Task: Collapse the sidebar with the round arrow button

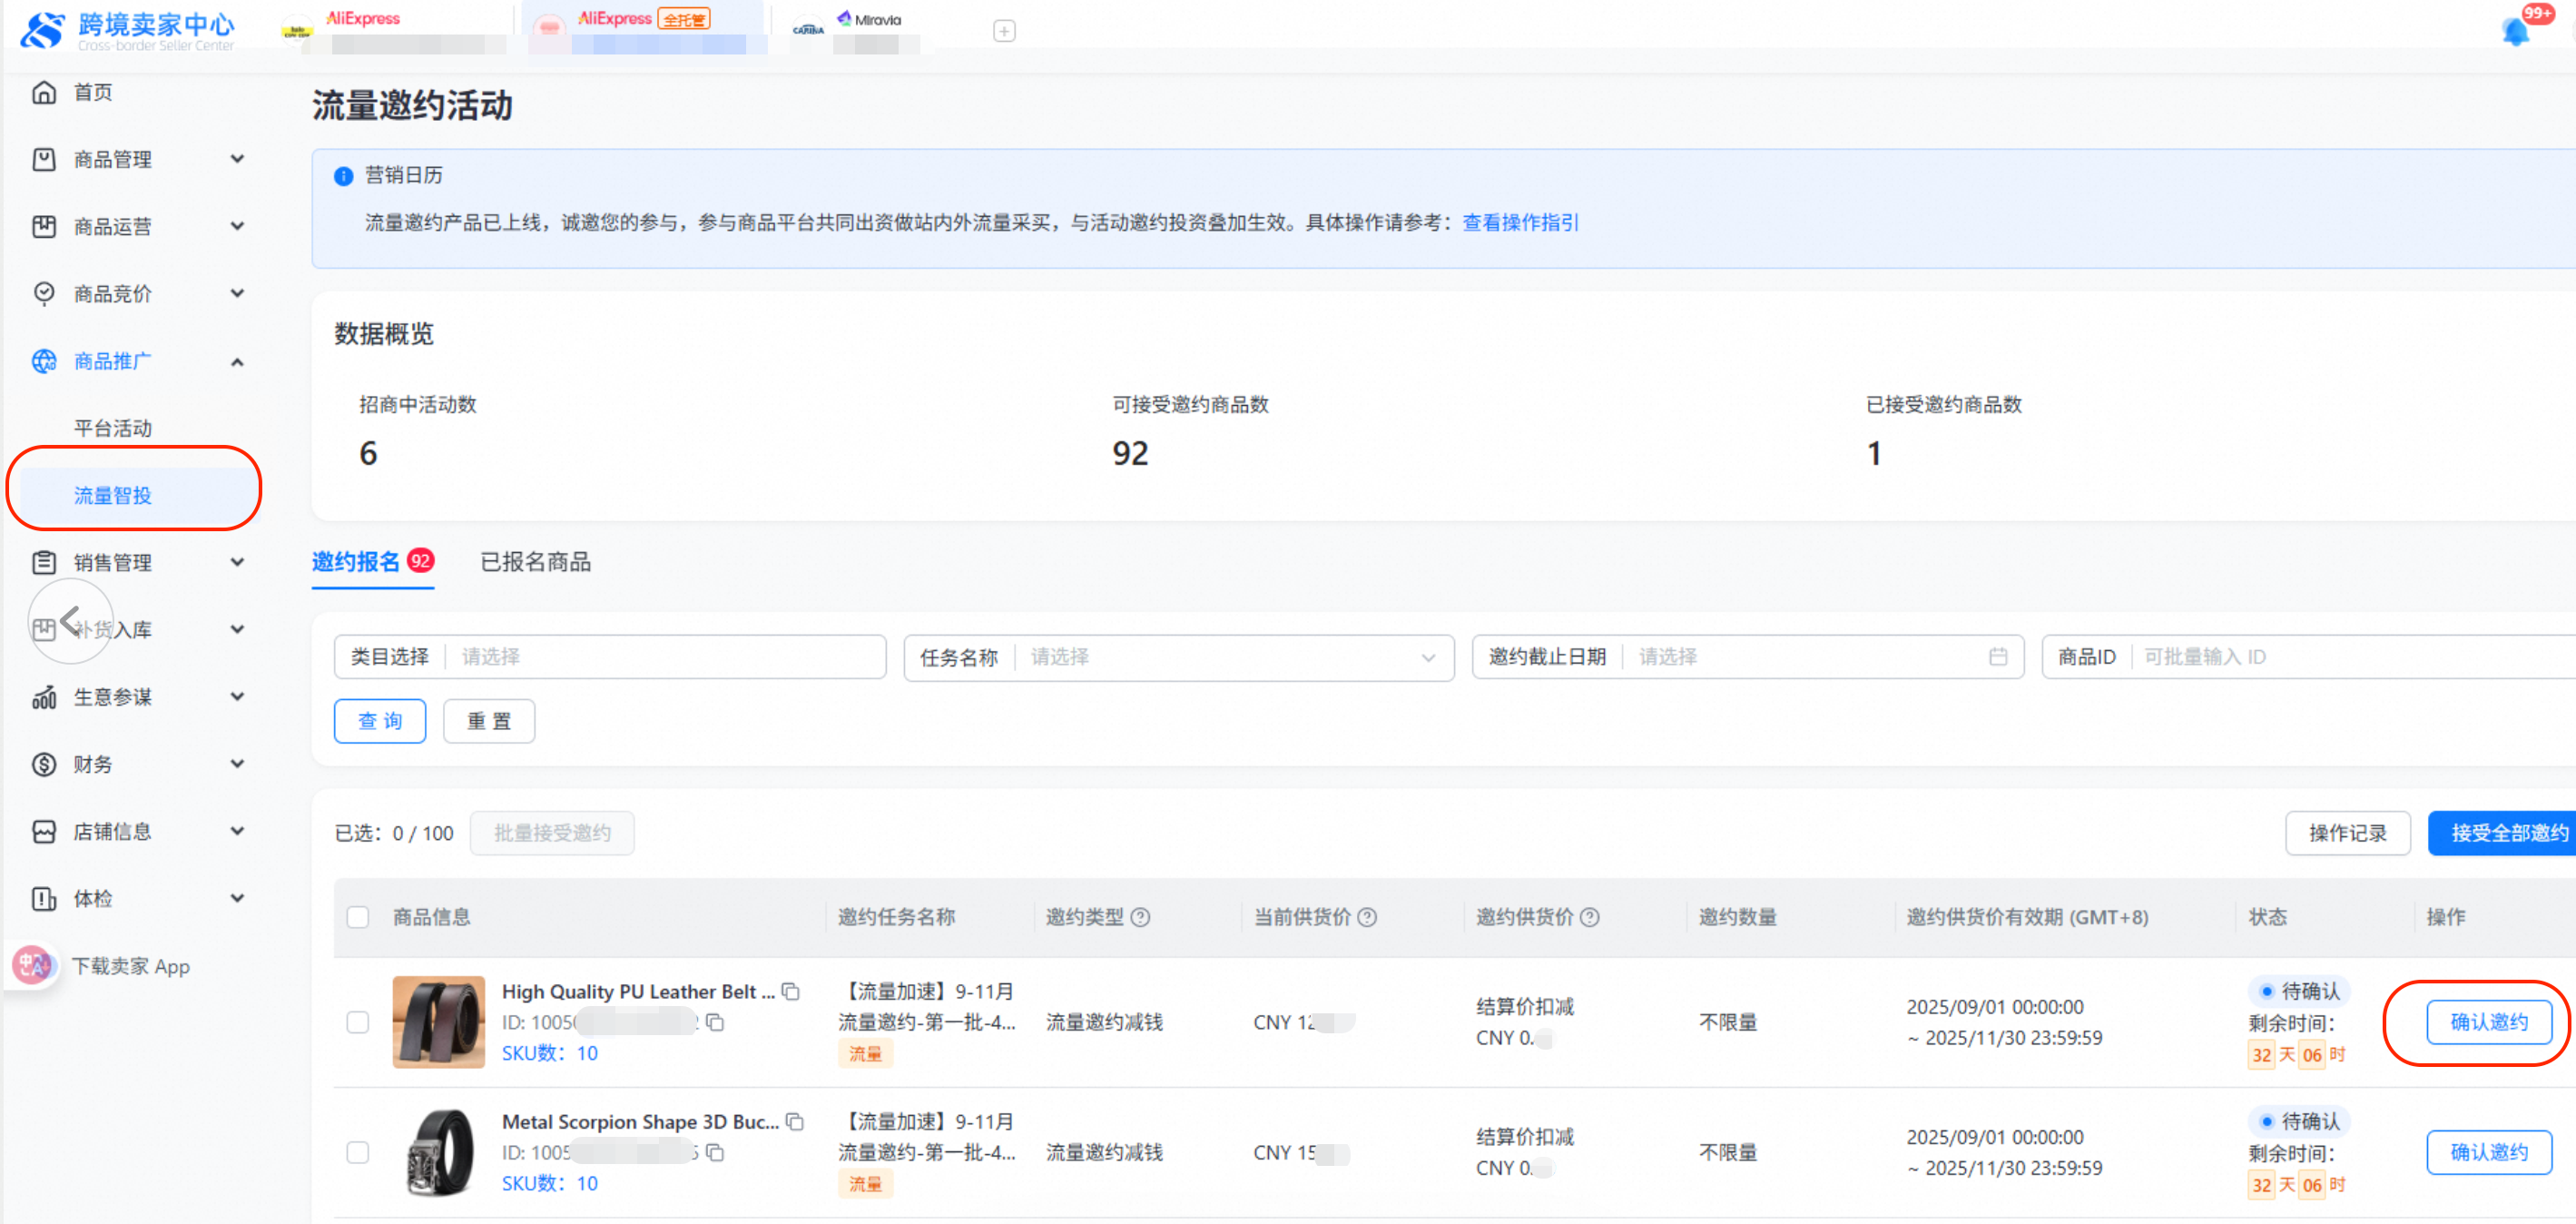Action: tap(70, 621)
